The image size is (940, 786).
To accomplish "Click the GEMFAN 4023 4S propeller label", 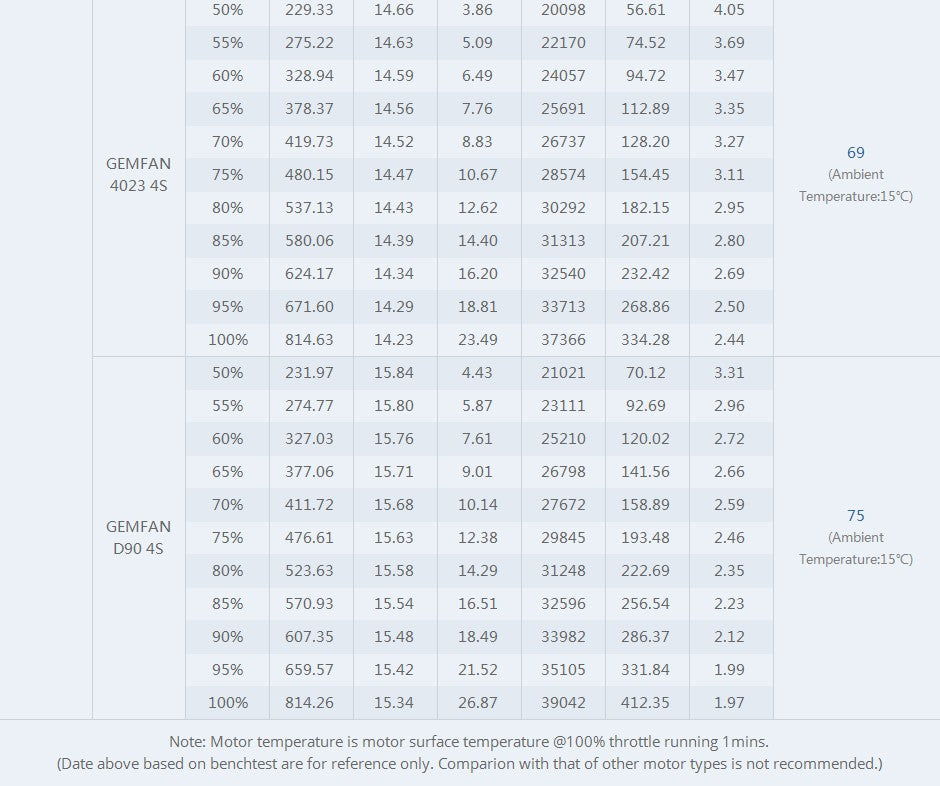I will pyautogui.click(x=138, y=175).
